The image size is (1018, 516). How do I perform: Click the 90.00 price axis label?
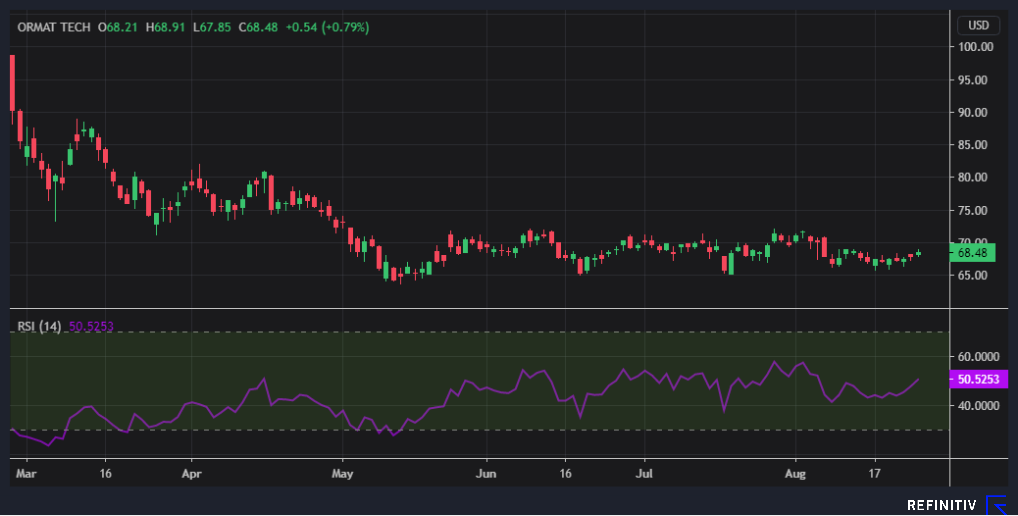click(973, 112)
